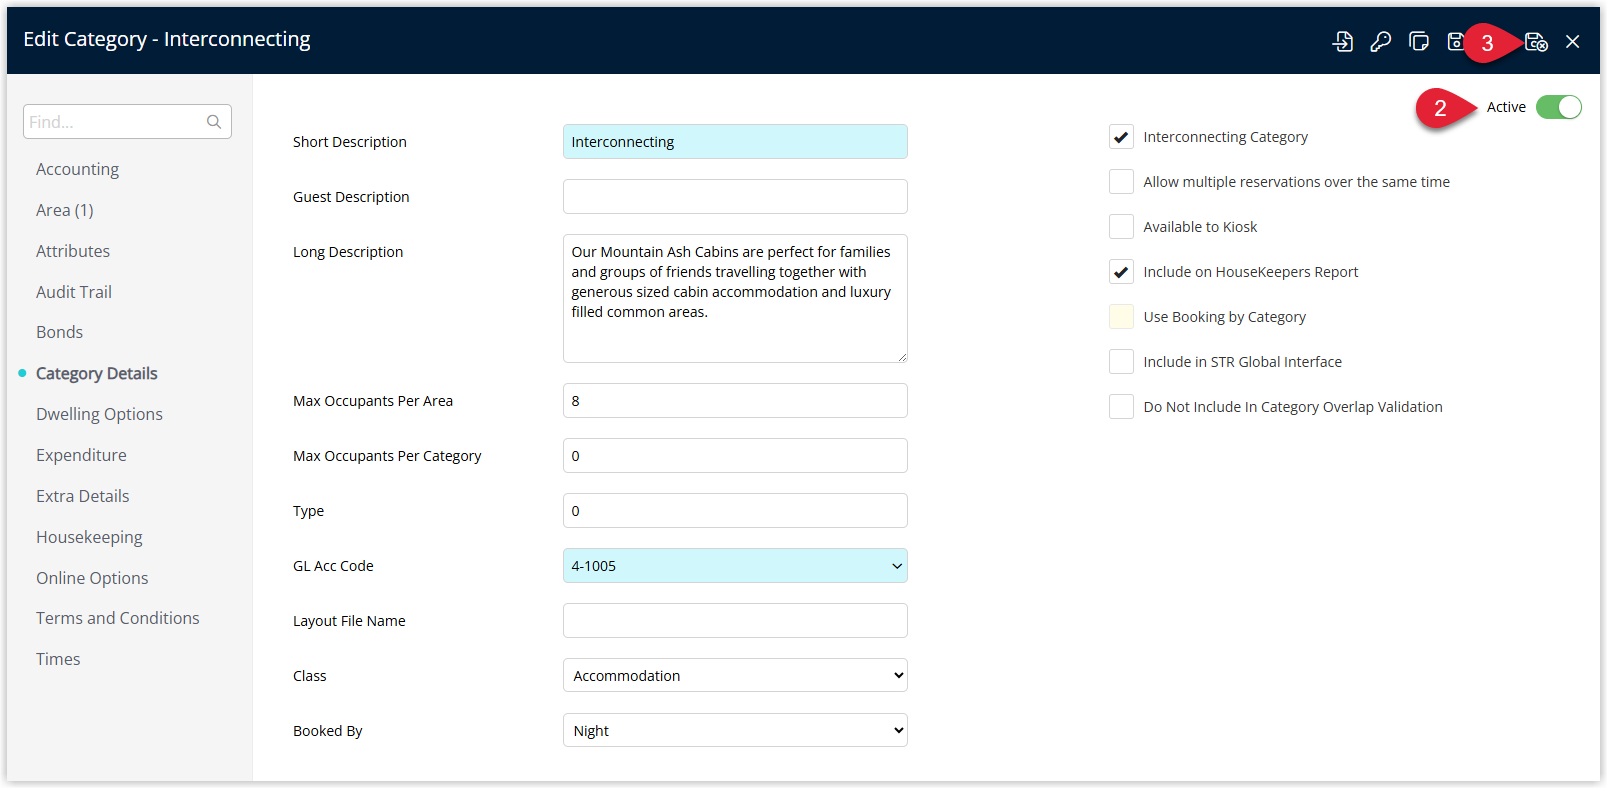Select Attributes in the sidebar
Screen dimensions: 1608x789
73,251
